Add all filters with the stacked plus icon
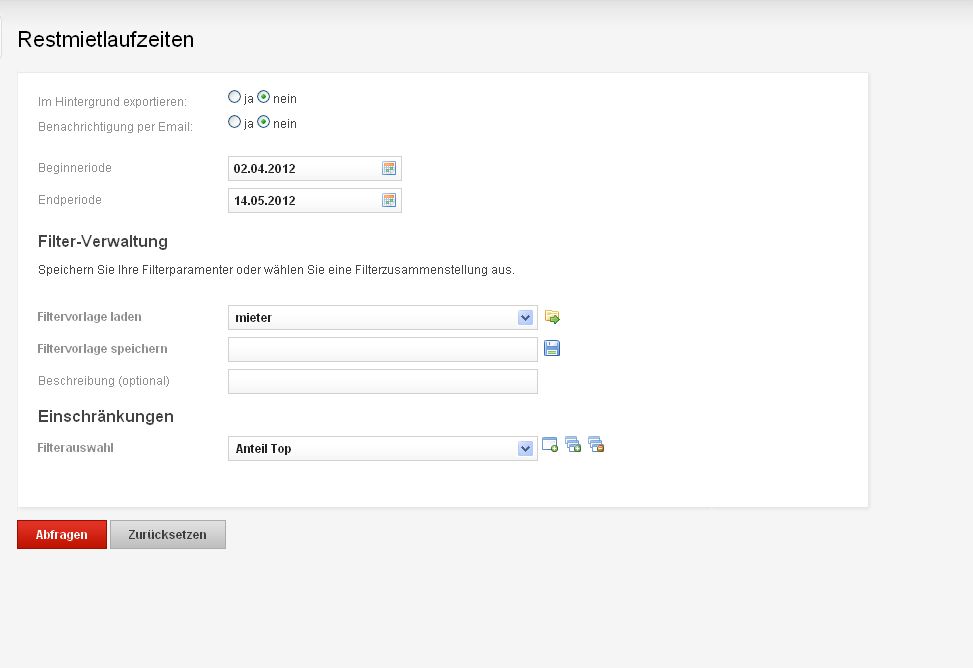This screenshot has height=668, width=973. click(x=573, y=445)
